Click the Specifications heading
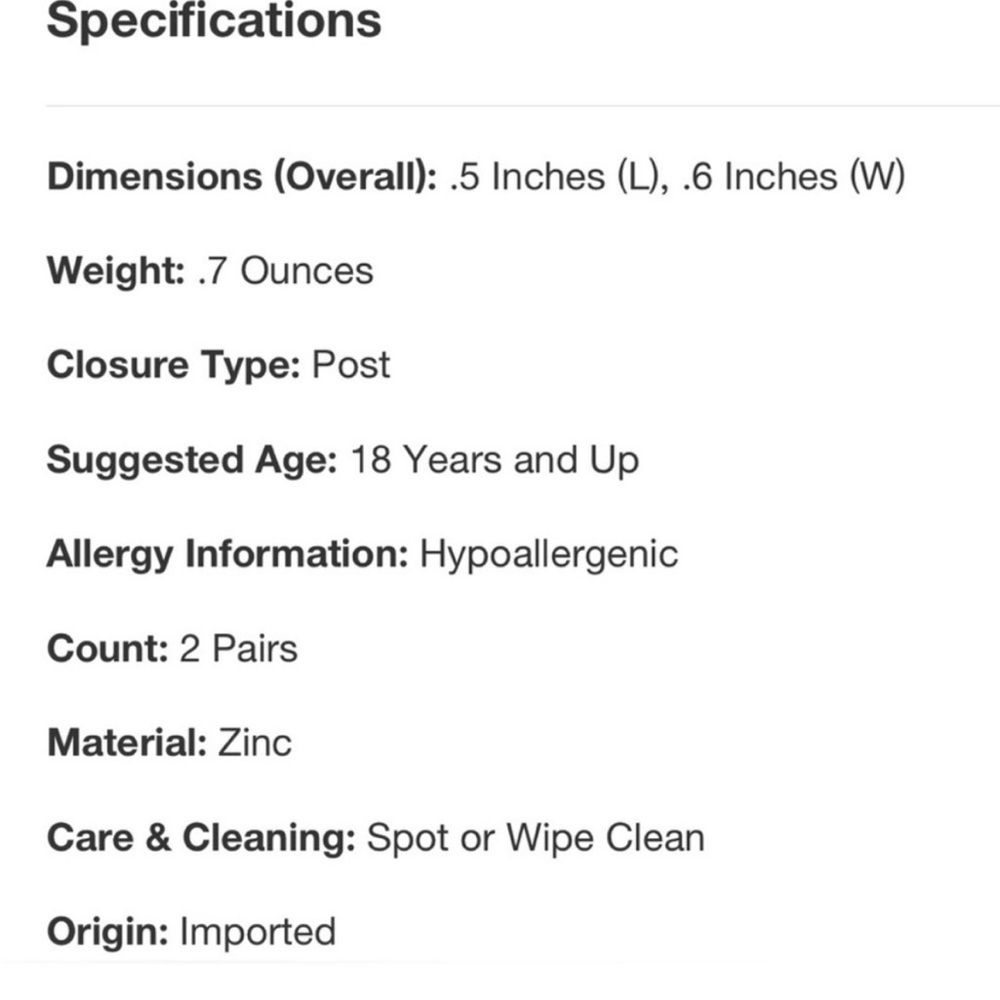Image resolution: width=1000 pixels, height=1000 pixels. (214, 23)
